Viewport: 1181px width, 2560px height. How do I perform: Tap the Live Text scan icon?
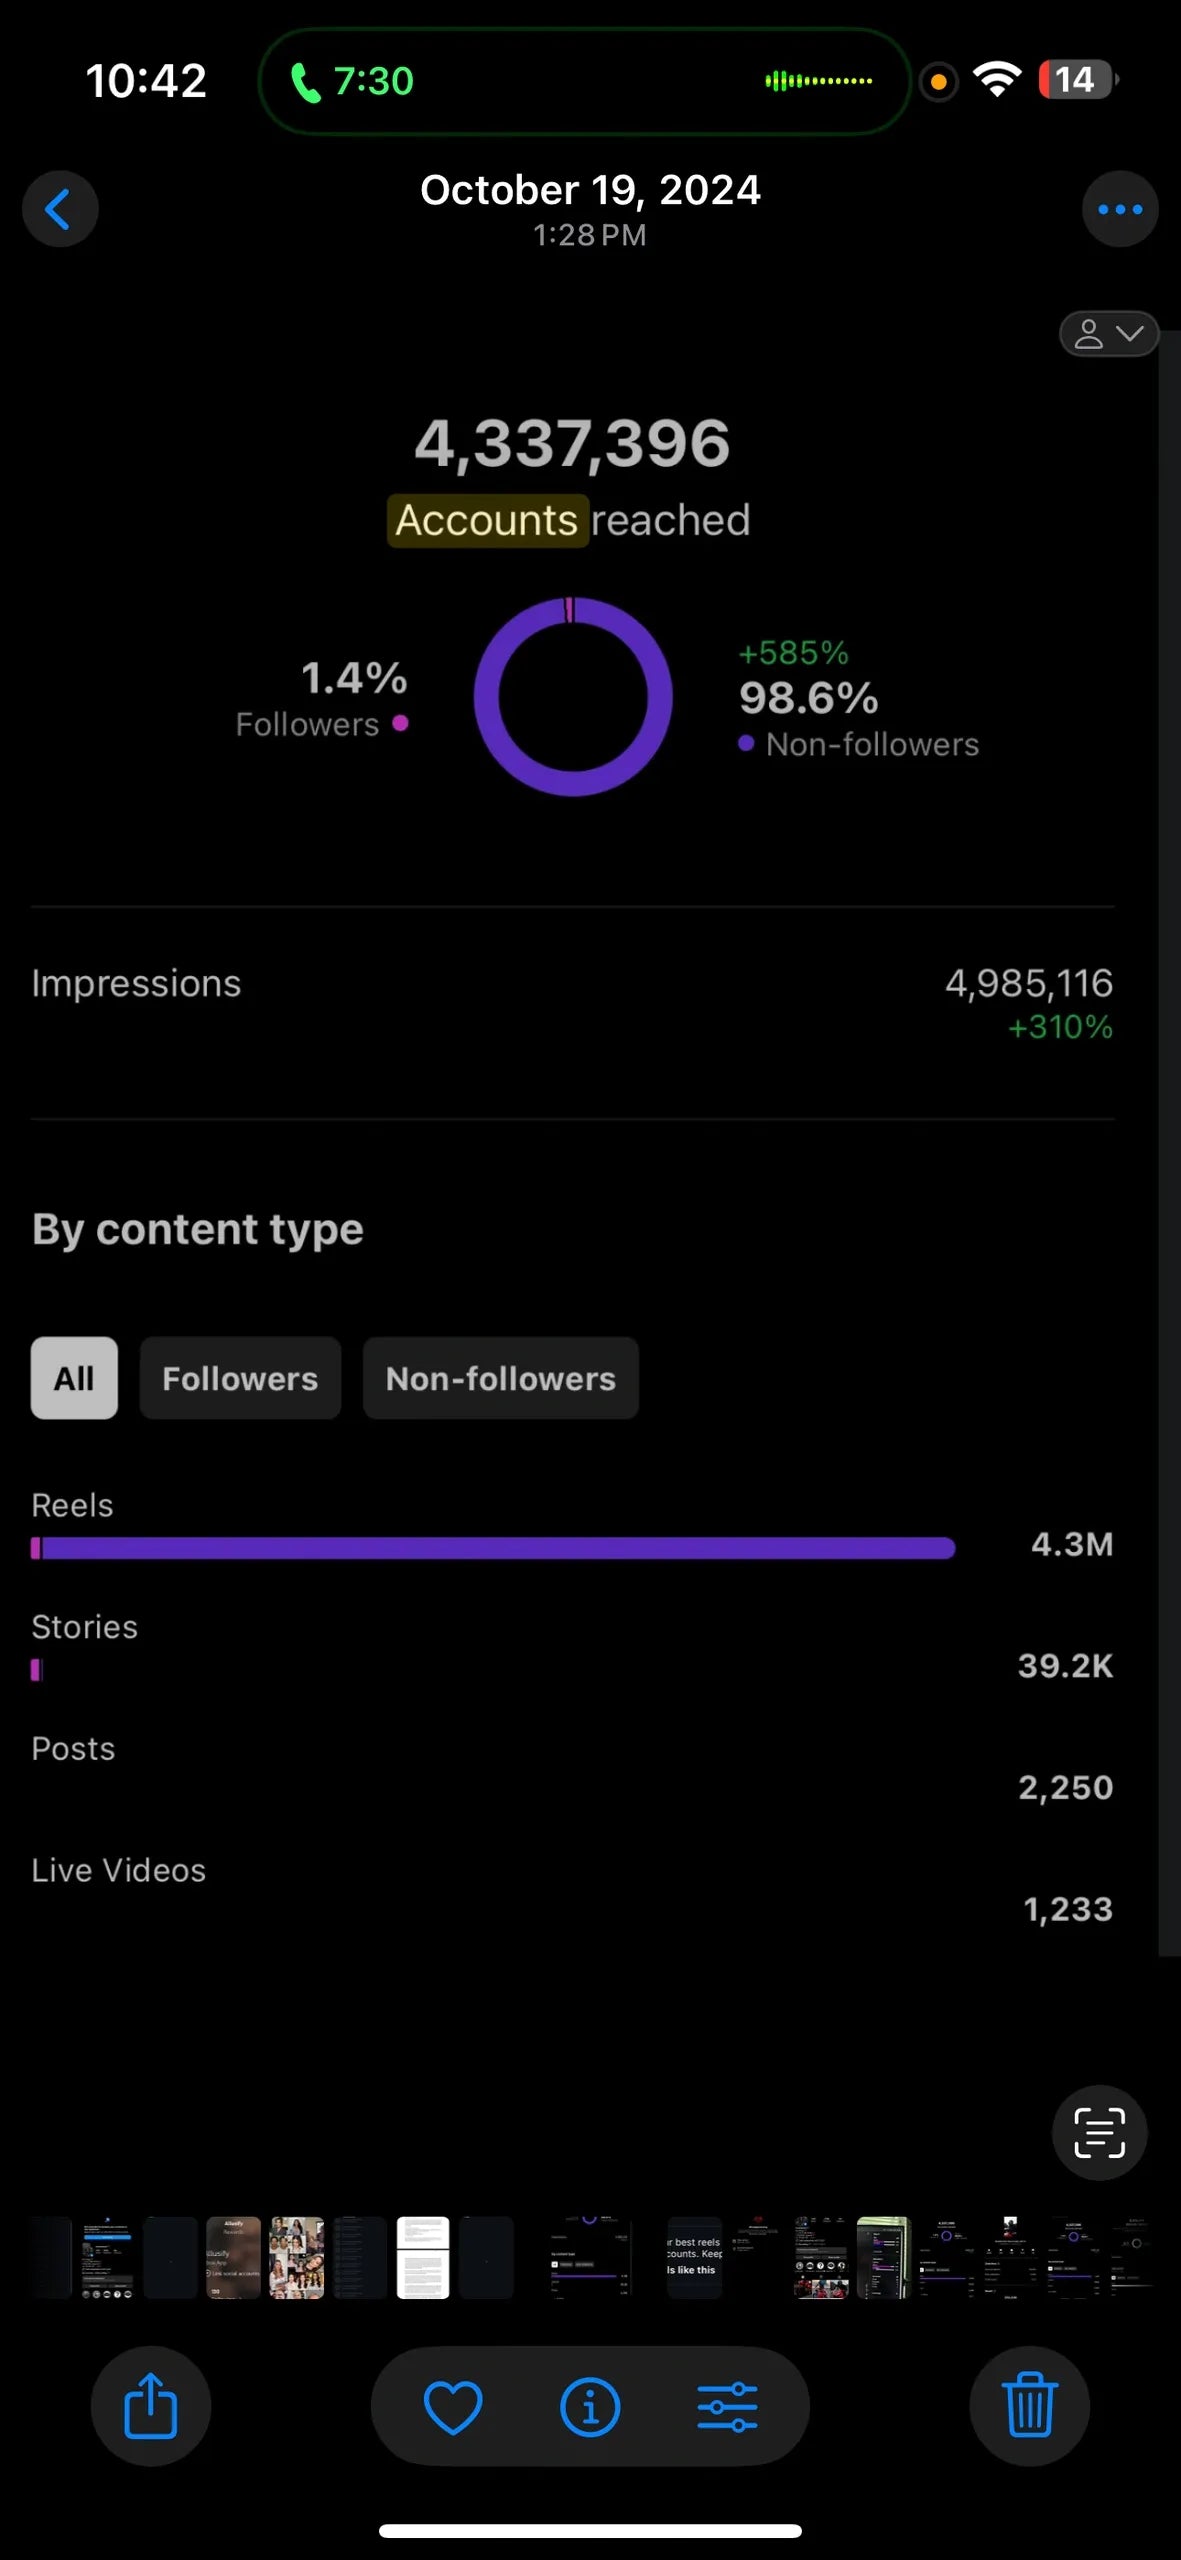point(1099,2133)
